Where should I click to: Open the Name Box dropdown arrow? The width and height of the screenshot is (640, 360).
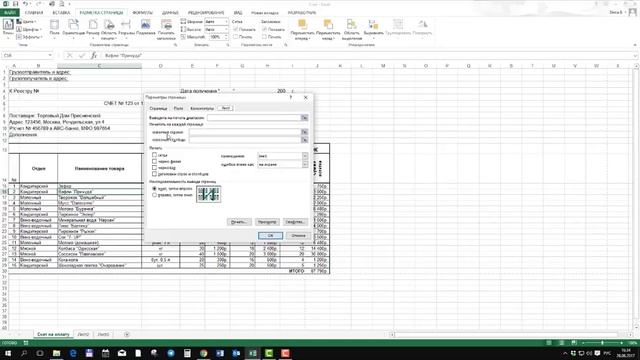(x=50, y=55)
